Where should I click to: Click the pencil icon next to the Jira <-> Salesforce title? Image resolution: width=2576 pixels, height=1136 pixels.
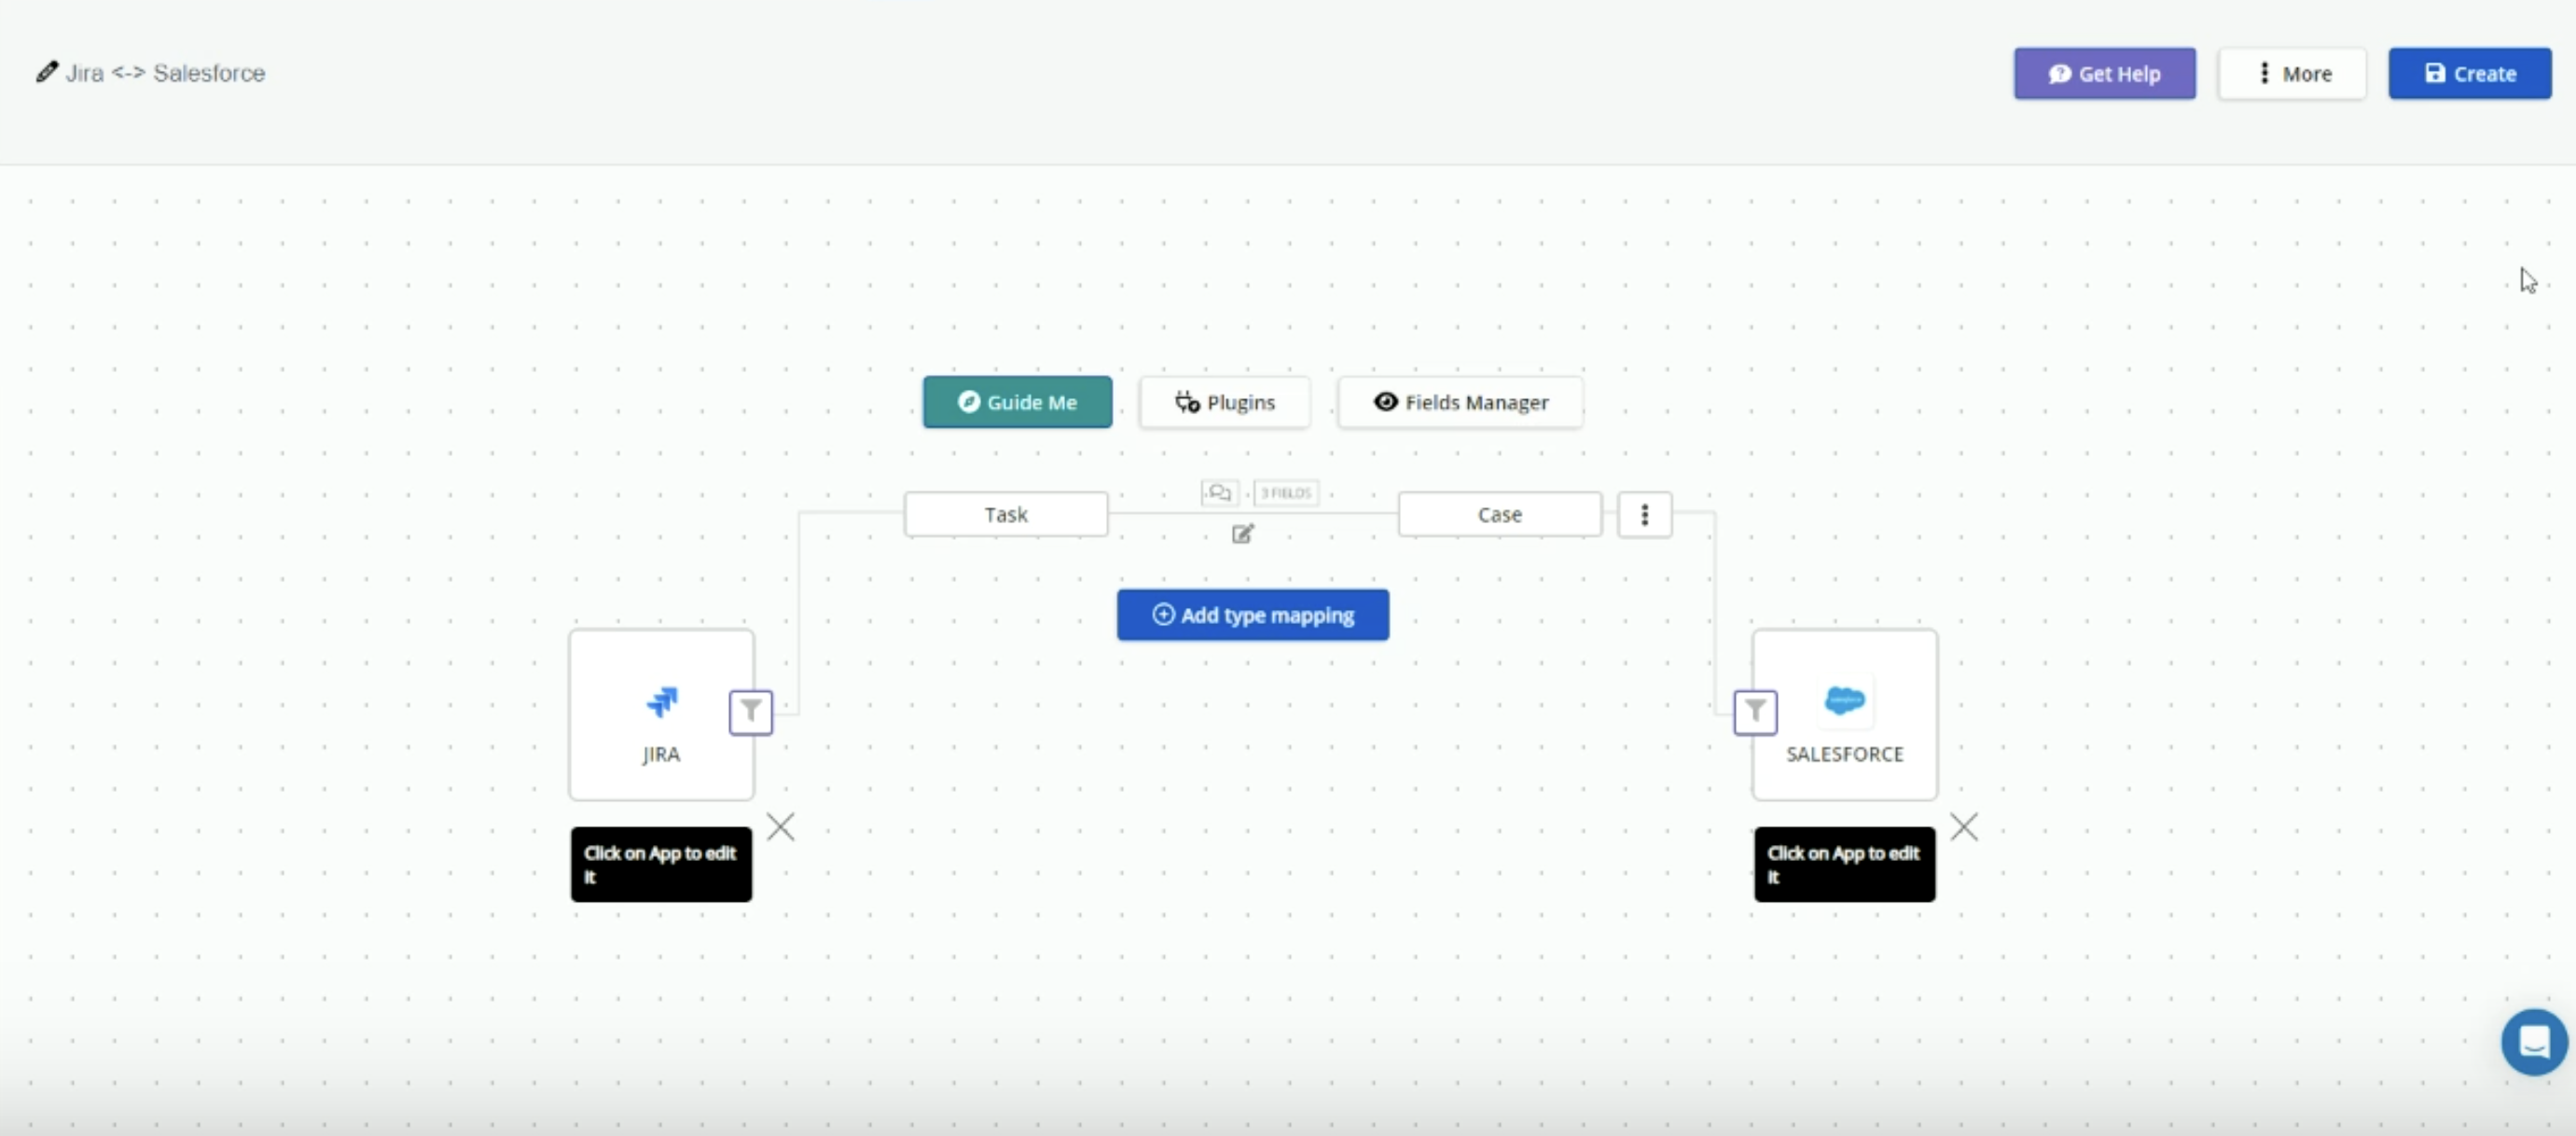45,71
